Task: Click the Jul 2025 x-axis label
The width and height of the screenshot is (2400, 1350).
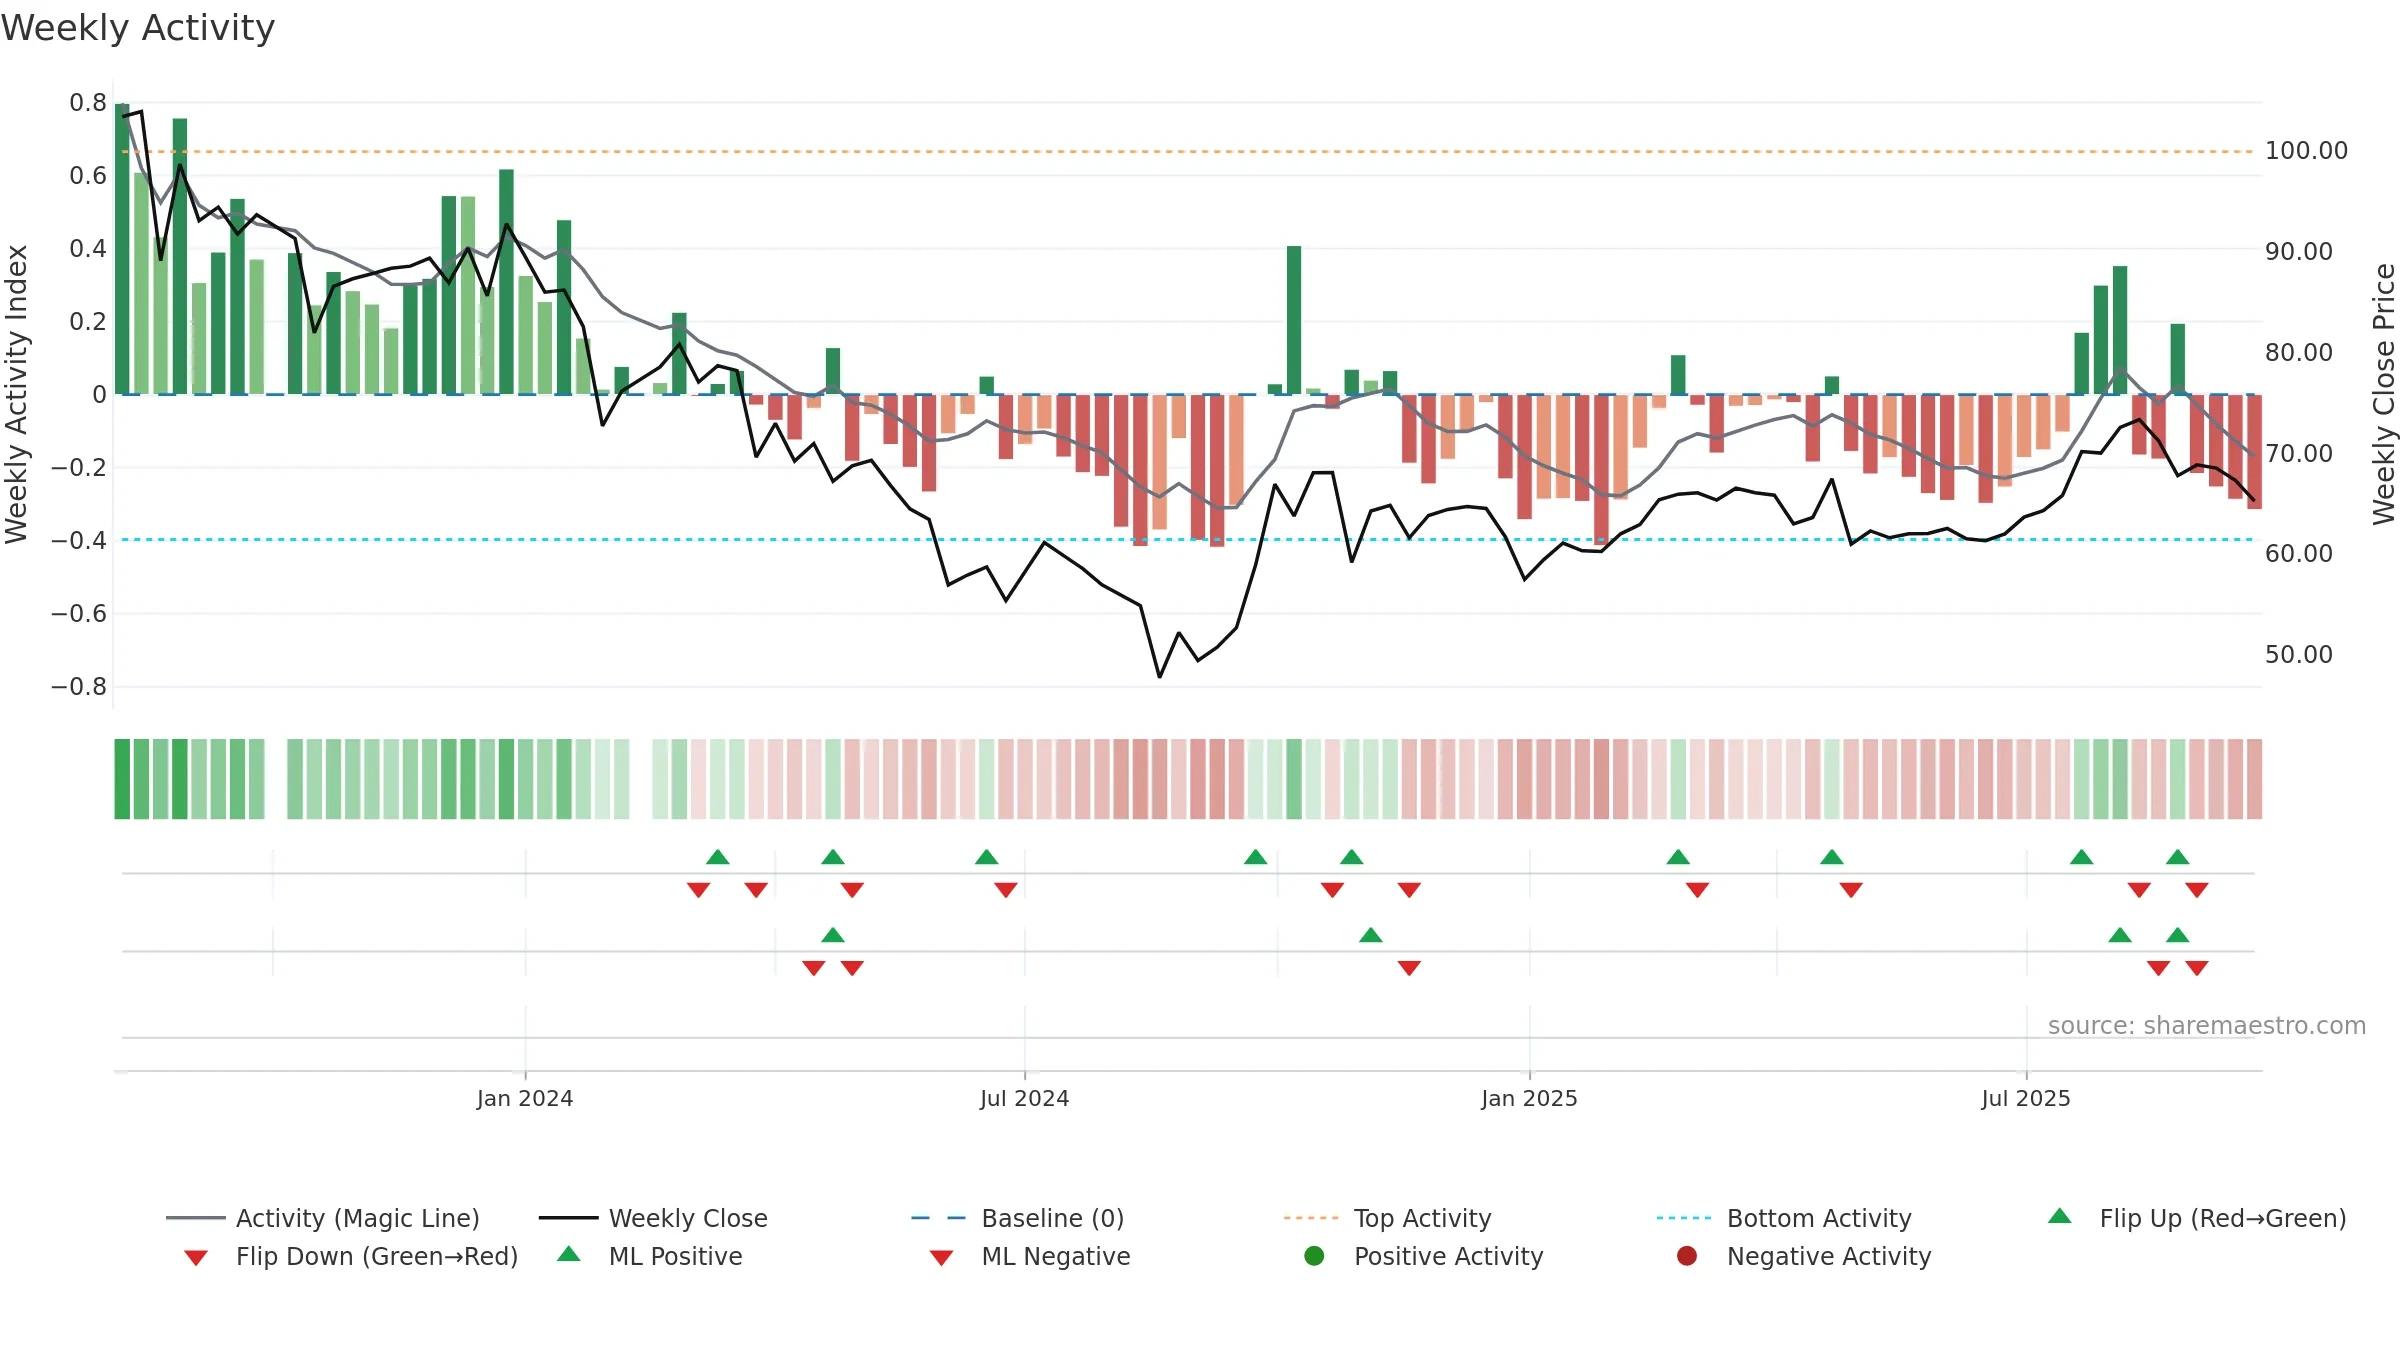Action: (2026, 1098)
